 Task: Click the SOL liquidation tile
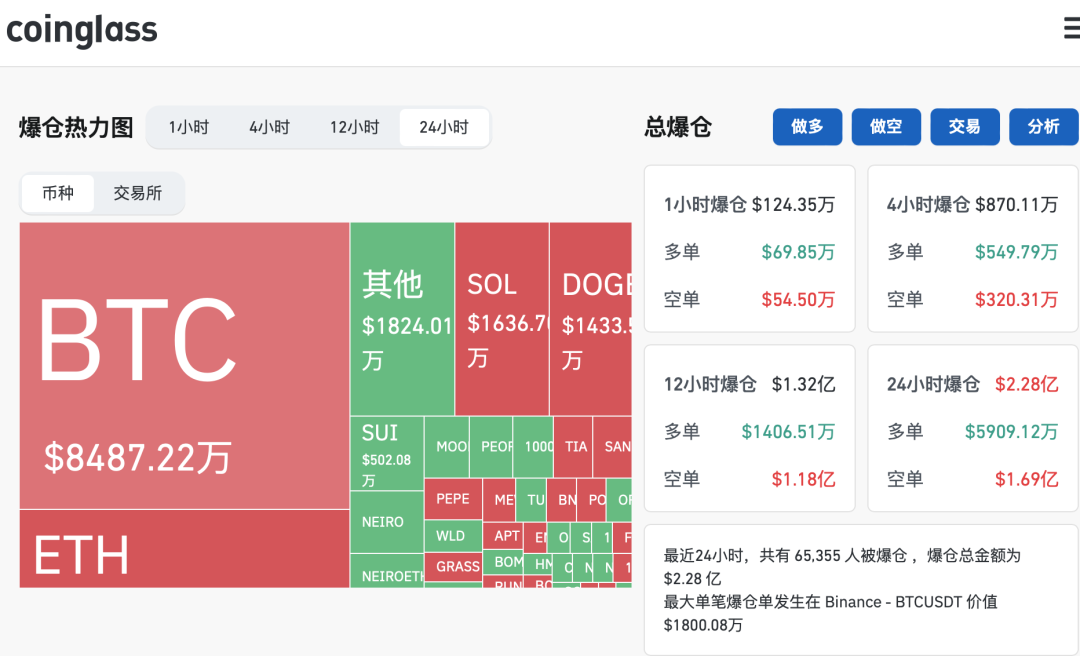click(502, 319)
